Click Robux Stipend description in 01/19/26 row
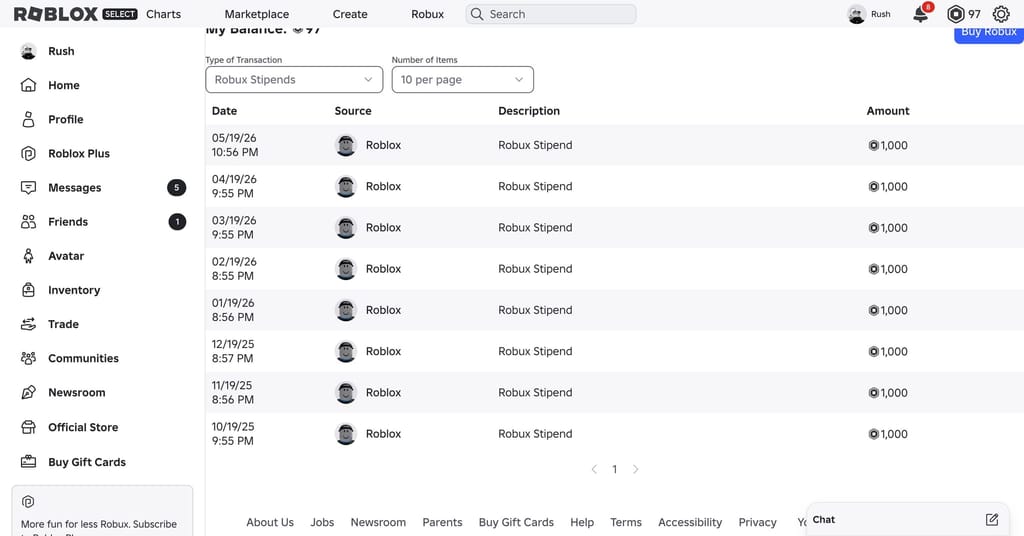1024x536 pixels. 535,309
